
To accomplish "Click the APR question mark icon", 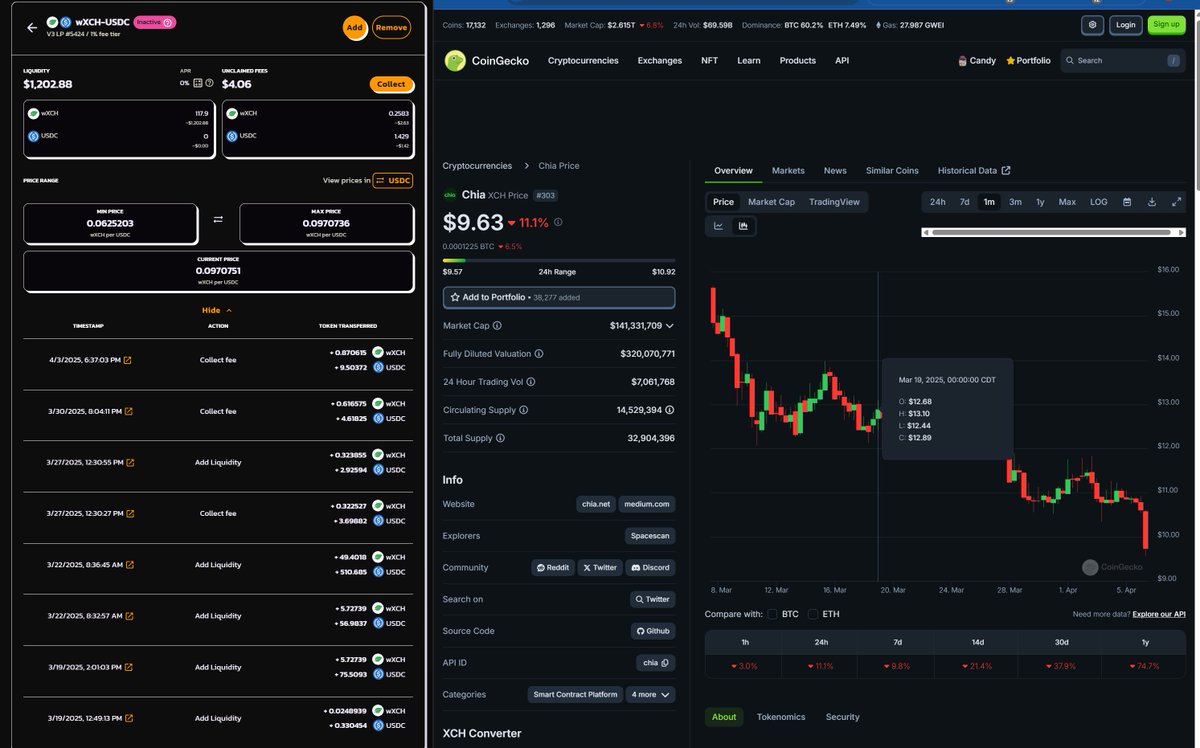I will (x=209, y=83).
